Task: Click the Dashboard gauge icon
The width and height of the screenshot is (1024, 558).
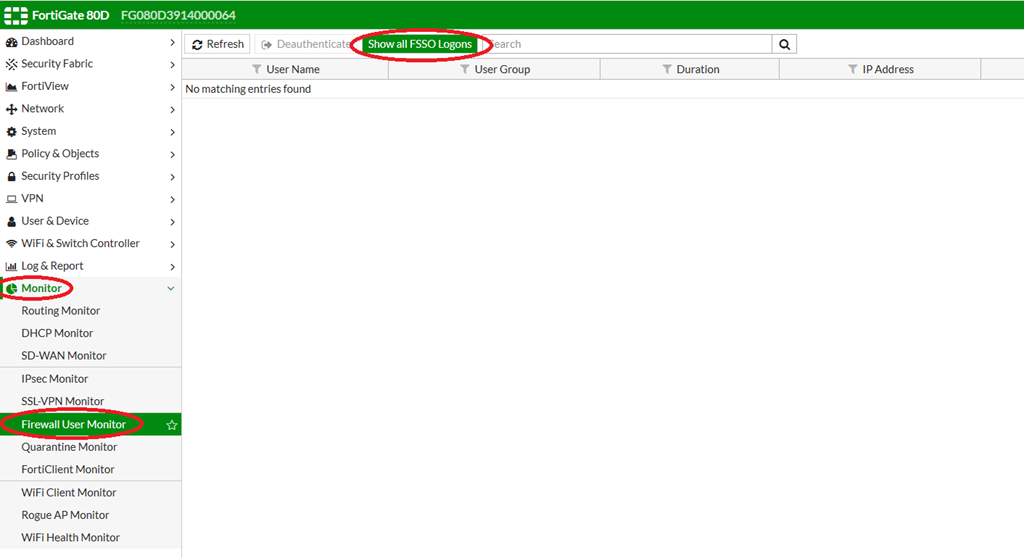Action: click(11, 42)
